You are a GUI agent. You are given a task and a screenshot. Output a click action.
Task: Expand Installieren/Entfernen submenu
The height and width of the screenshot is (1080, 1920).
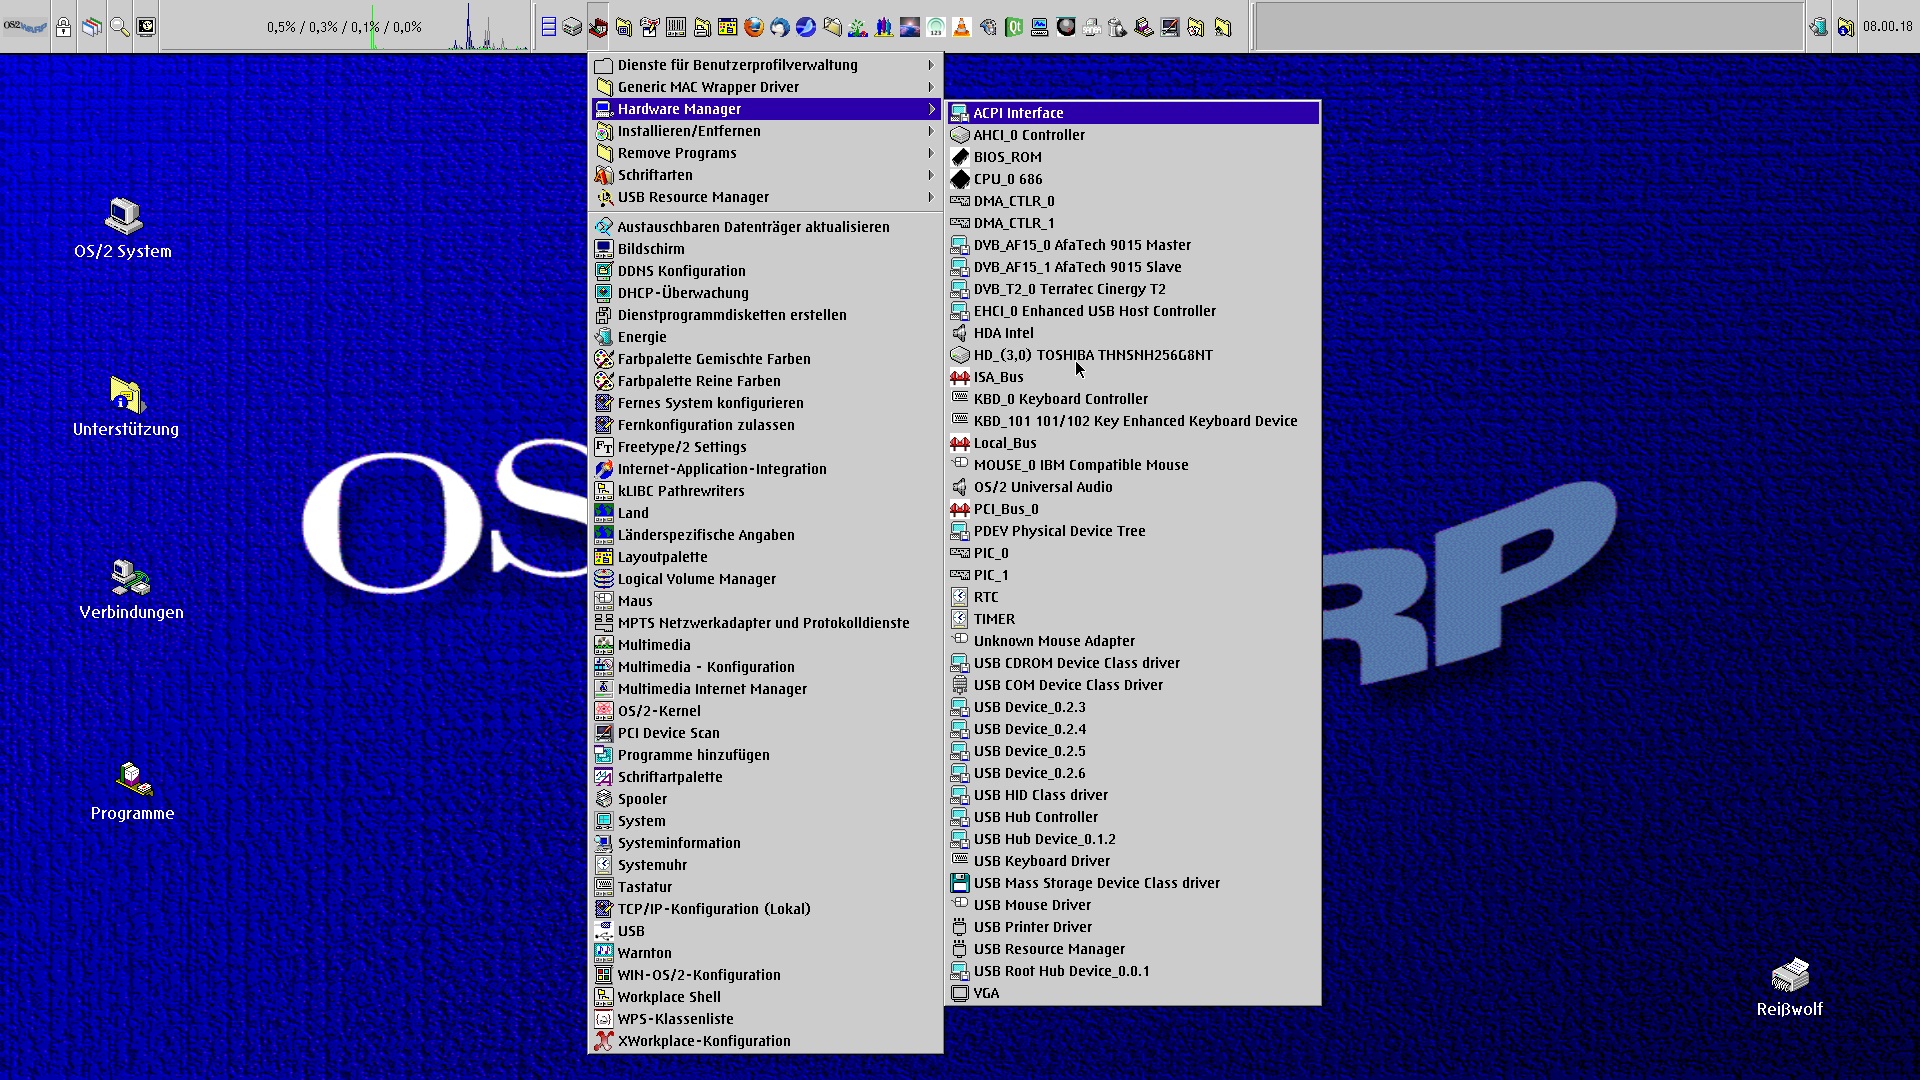tap(765, 131)
